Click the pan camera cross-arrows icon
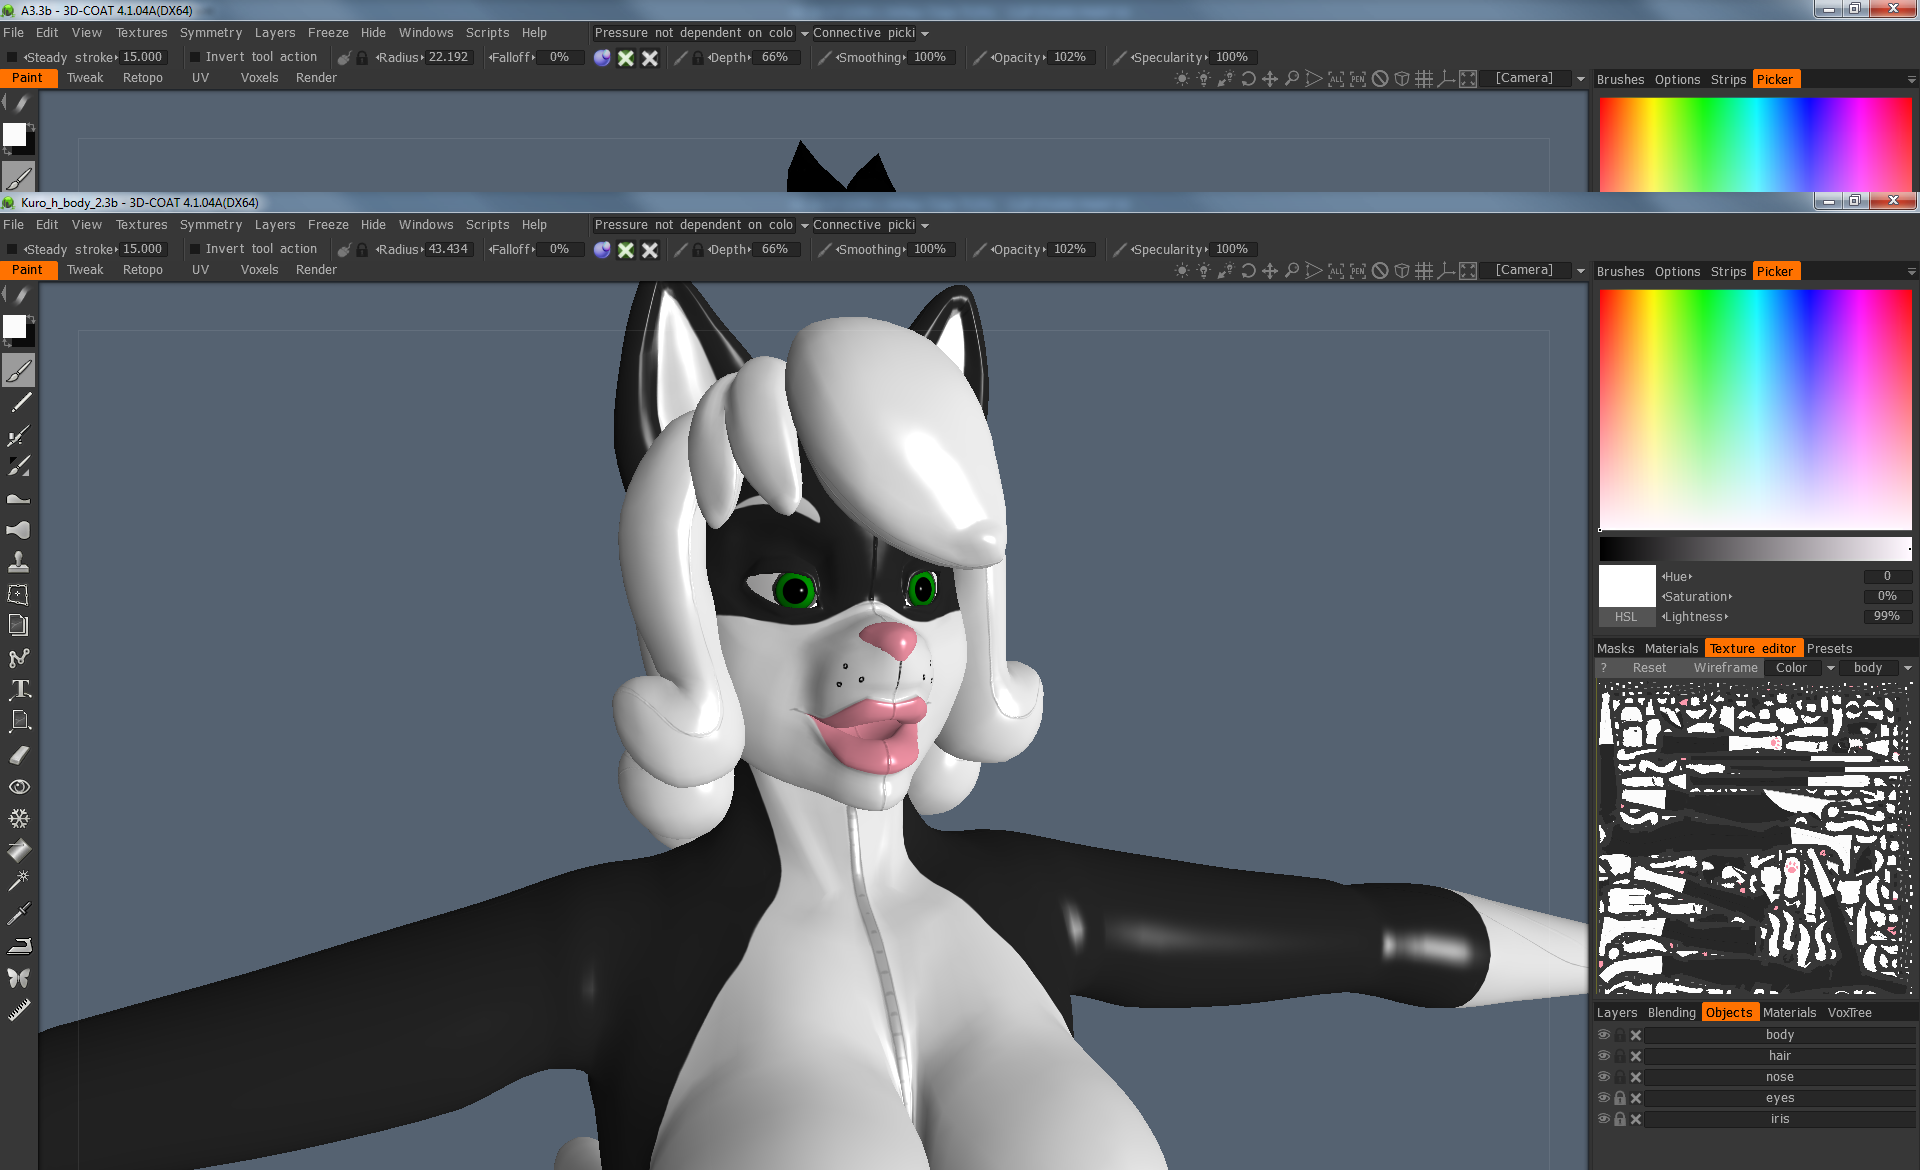 click(1270, 271)
